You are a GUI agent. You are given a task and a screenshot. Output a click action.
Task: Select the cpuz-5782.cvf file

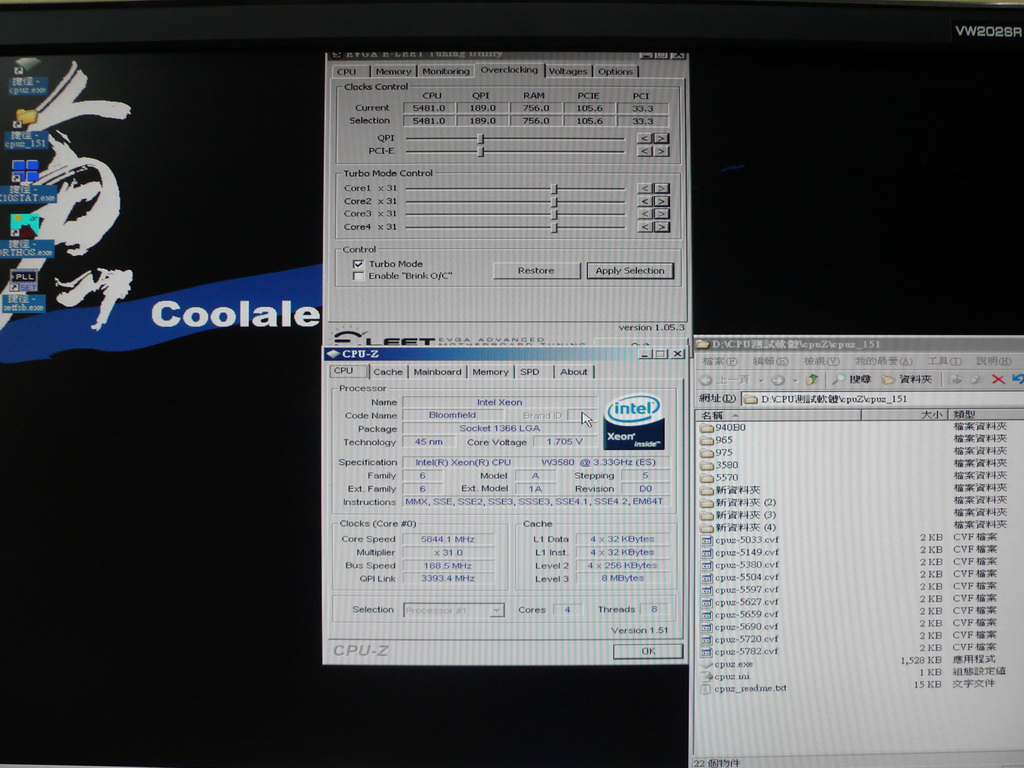[x=740, y=651]
